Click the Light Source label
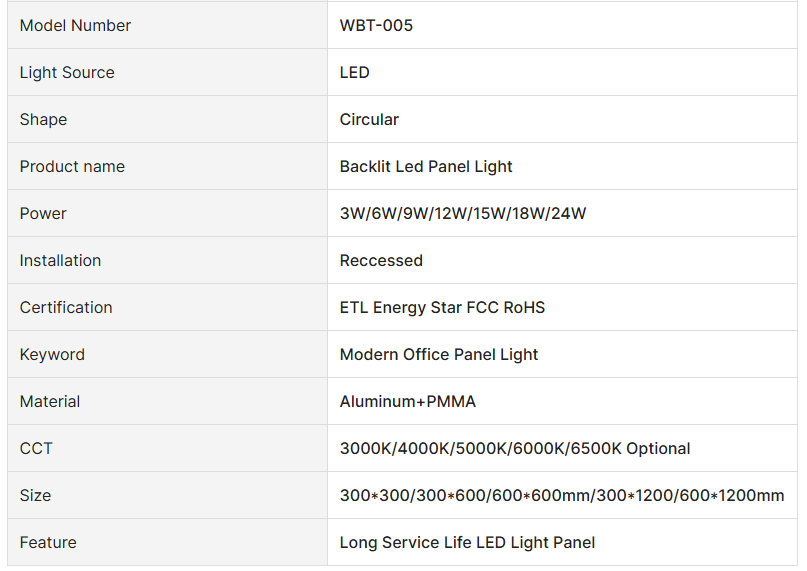807x571 pixels. (67, 72)
